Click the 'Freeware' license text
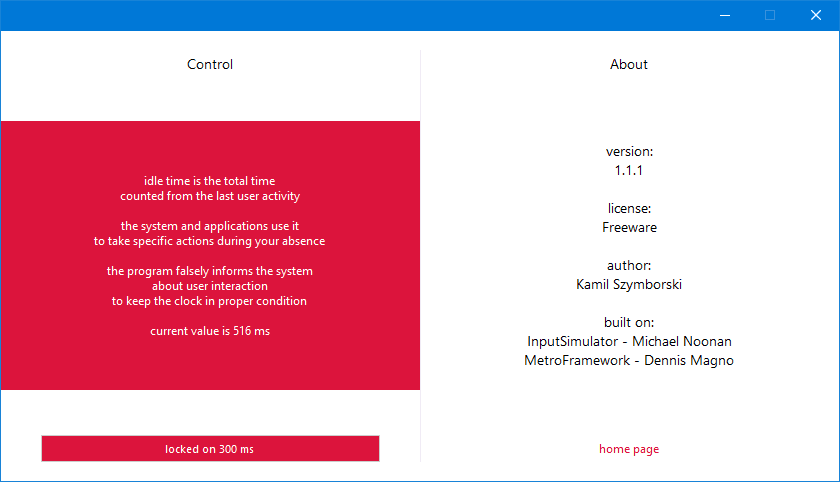The image size is (840, 482). coord(629,227)
